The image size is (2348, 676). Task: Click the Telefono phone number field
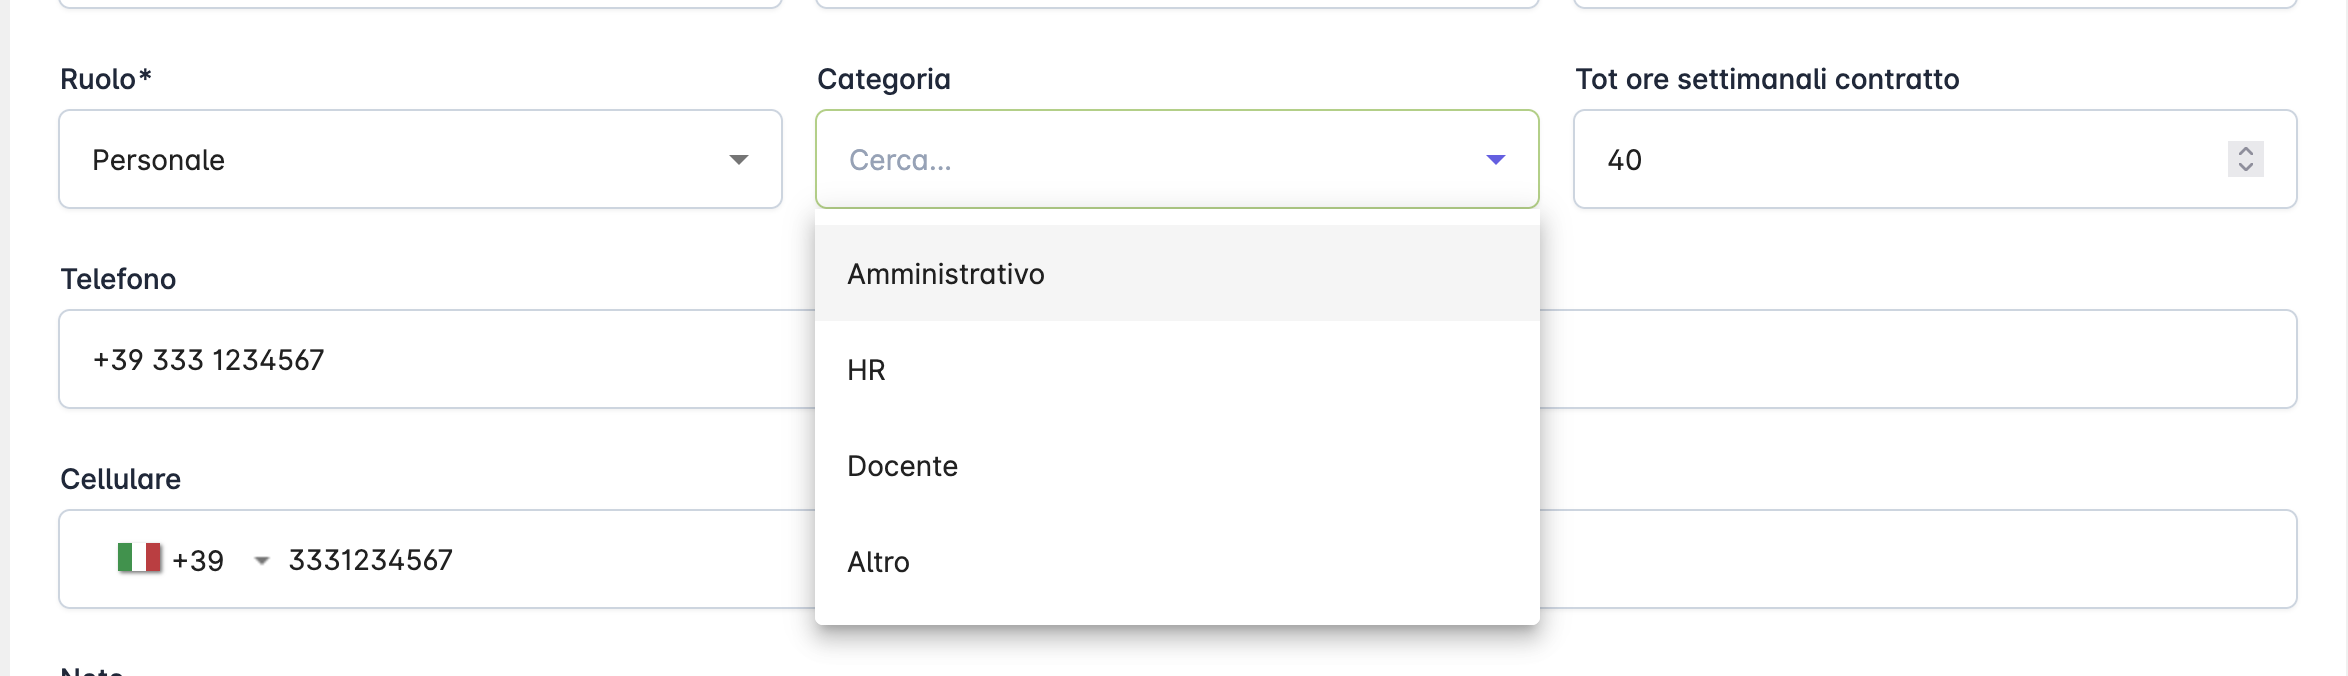coord(400,359)
